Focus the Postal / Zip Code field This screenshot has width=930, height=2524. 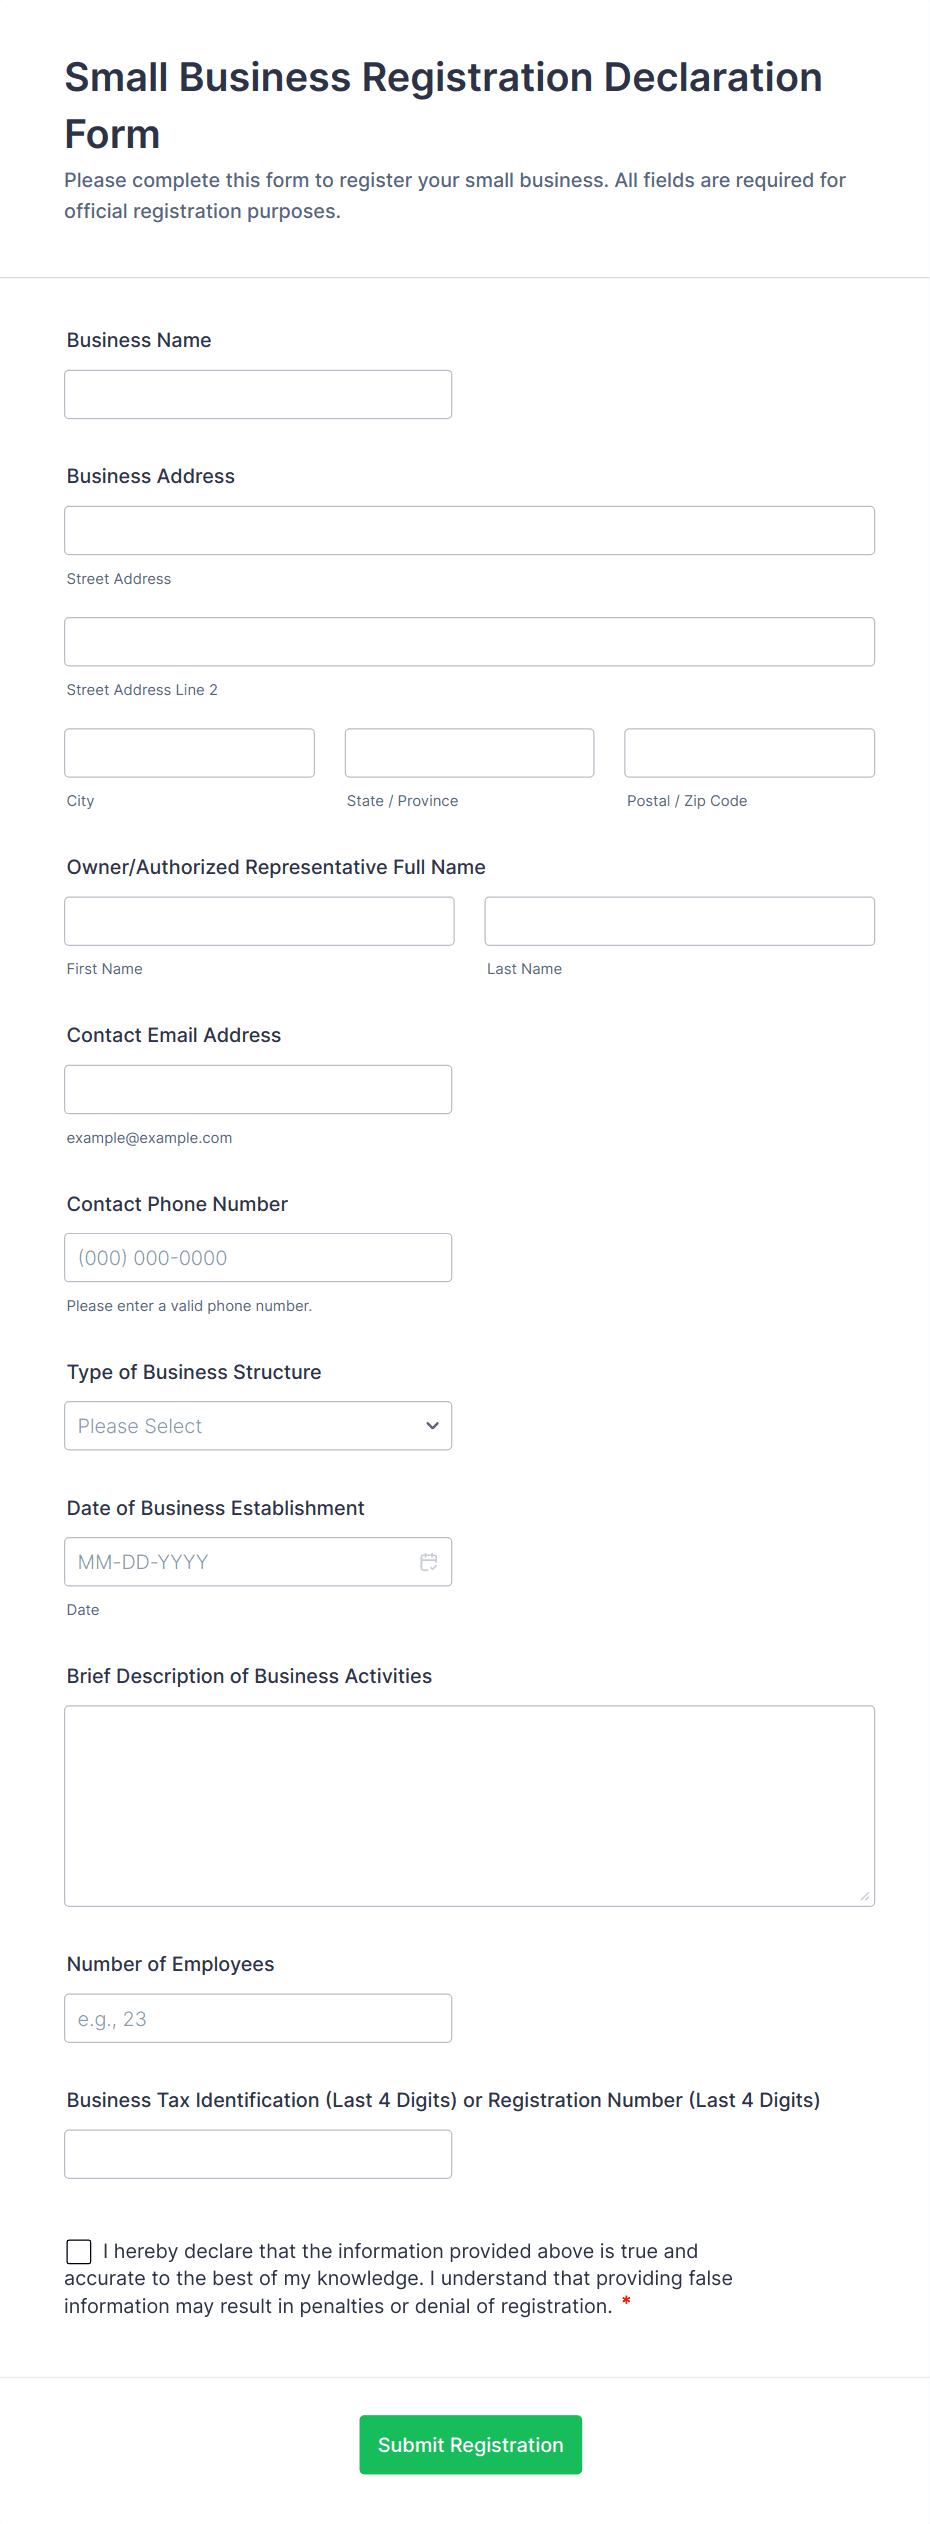pos(749,753)
